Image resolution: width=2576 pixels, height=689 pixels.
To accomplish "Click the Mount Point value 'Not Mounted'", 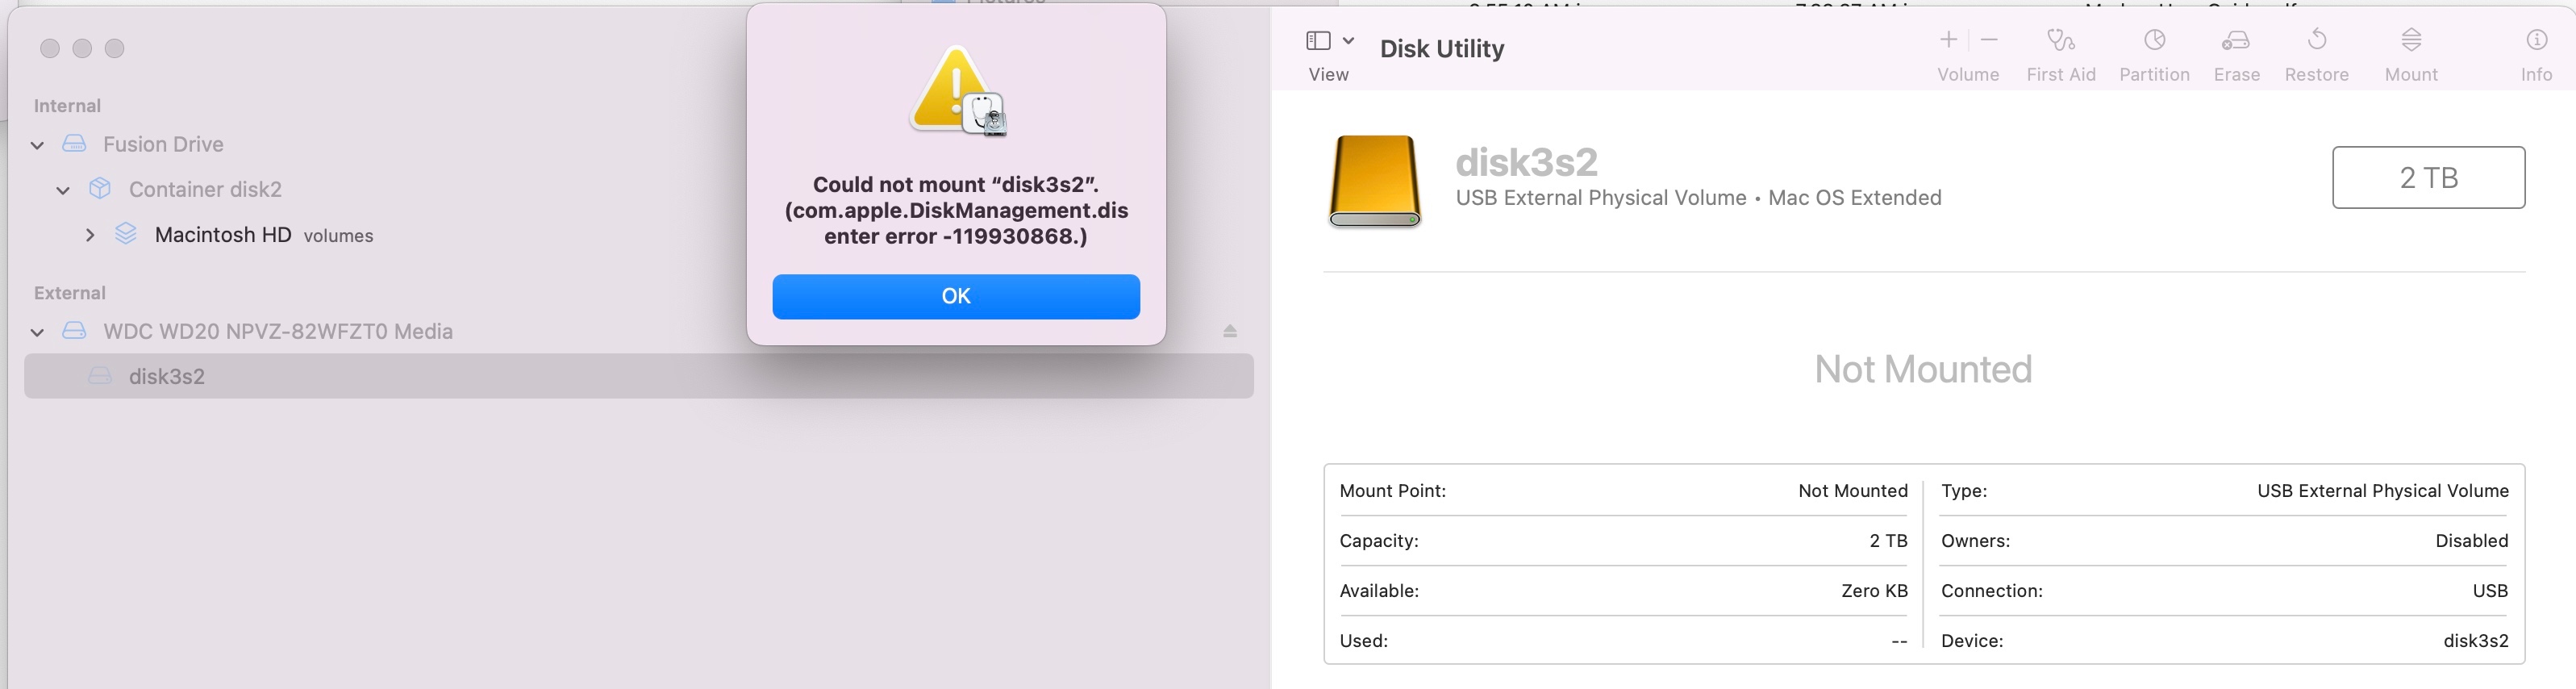I will [1852, 491].
